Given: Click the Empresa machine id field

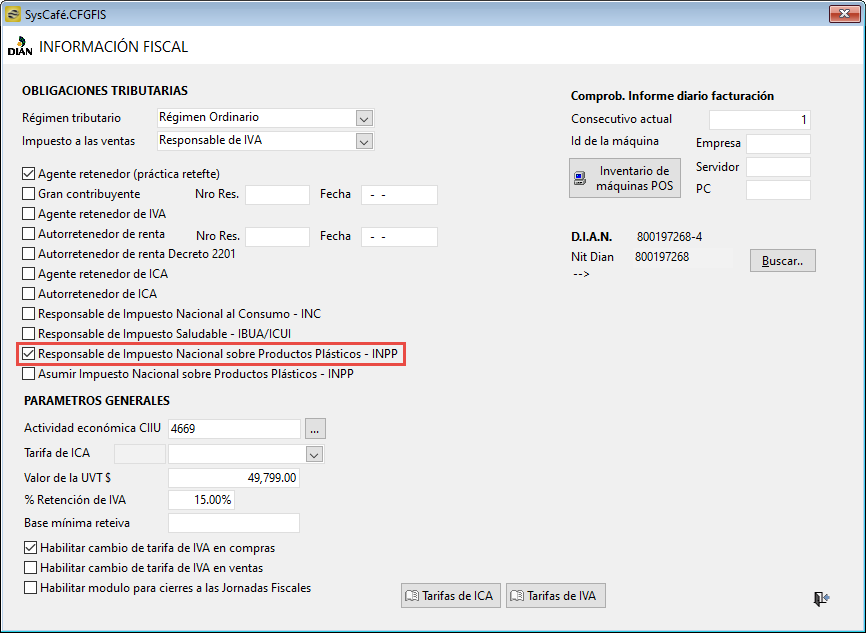Looking at the screenshot, I should tap(778, 144).
